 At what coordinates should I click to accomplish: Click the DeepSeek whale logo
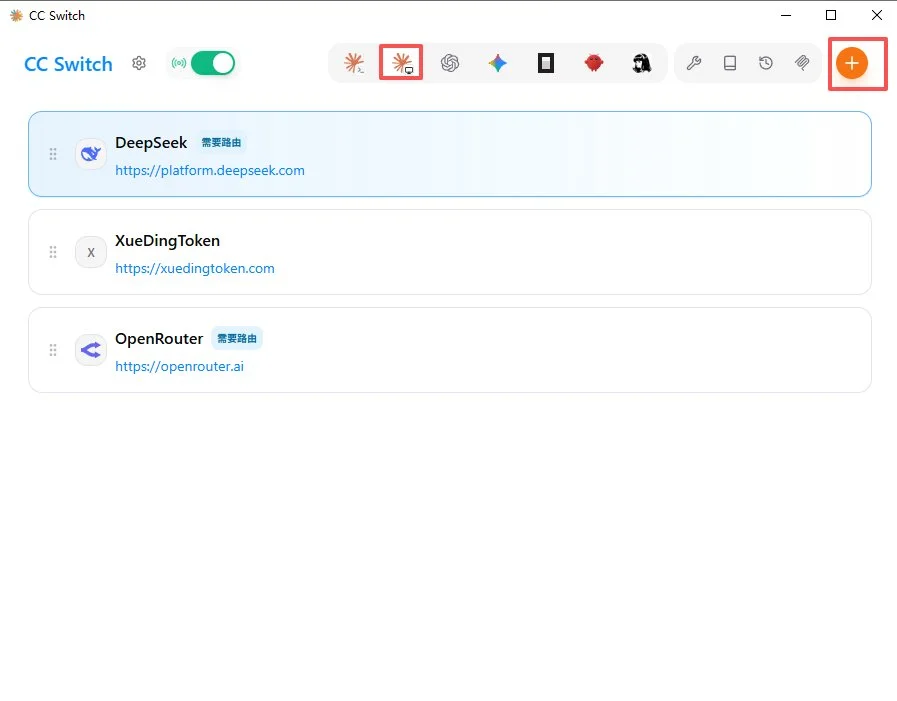click(x=91, y=154)
